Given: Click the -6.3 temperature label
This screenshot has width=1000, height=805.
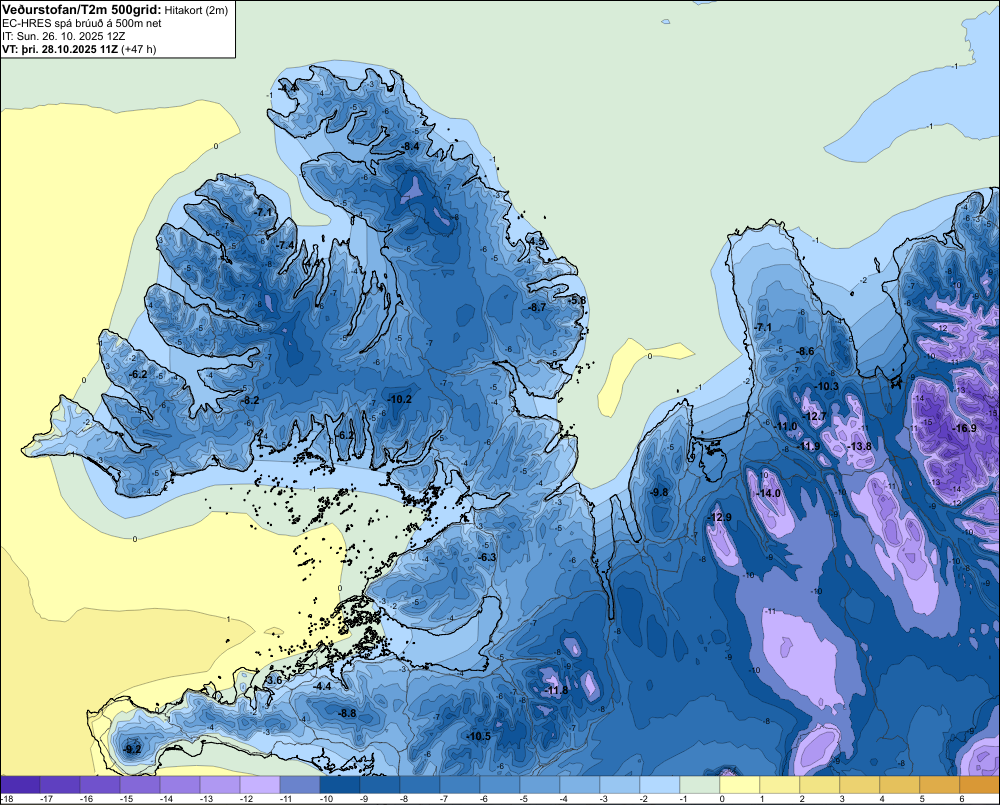Looking at the screenshot, I should pos(487,557).
